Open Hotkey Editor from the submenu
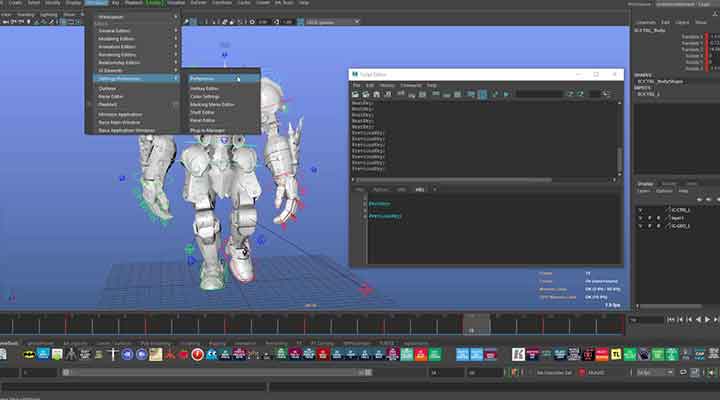 [x=204, y=88]
